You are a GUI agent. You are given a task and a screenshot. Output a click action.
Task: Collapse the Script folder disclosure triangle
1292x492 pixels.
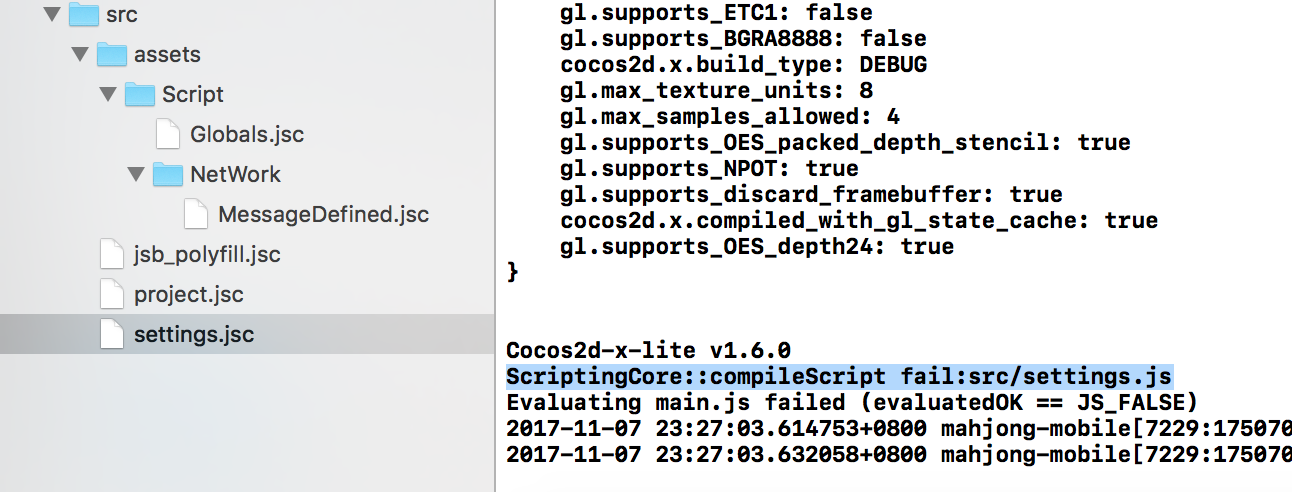coord(108,94)
